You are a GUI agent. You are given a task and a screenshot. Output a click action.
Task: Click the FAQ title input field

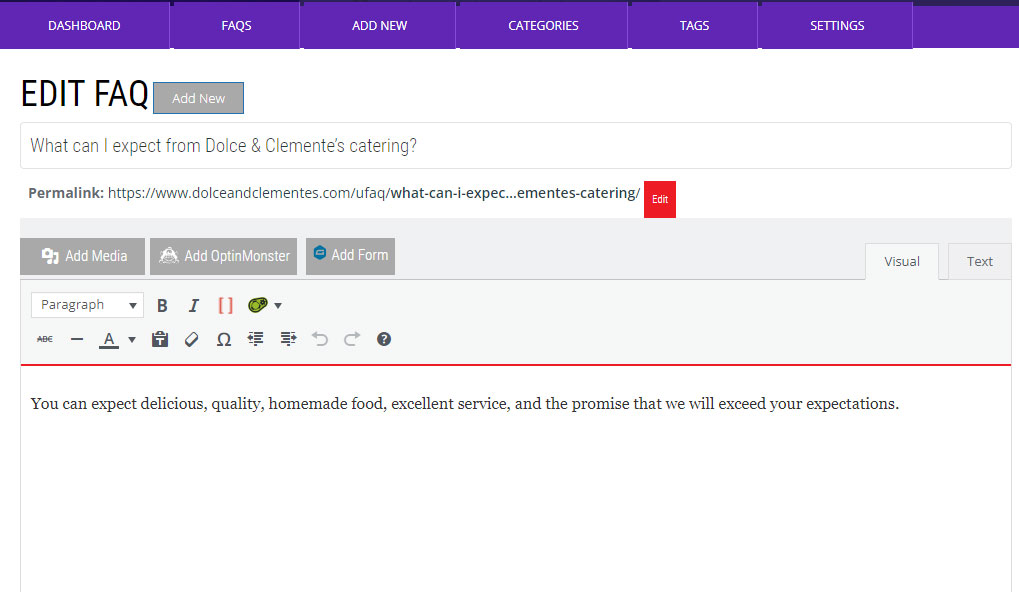[x=516, y=146]
